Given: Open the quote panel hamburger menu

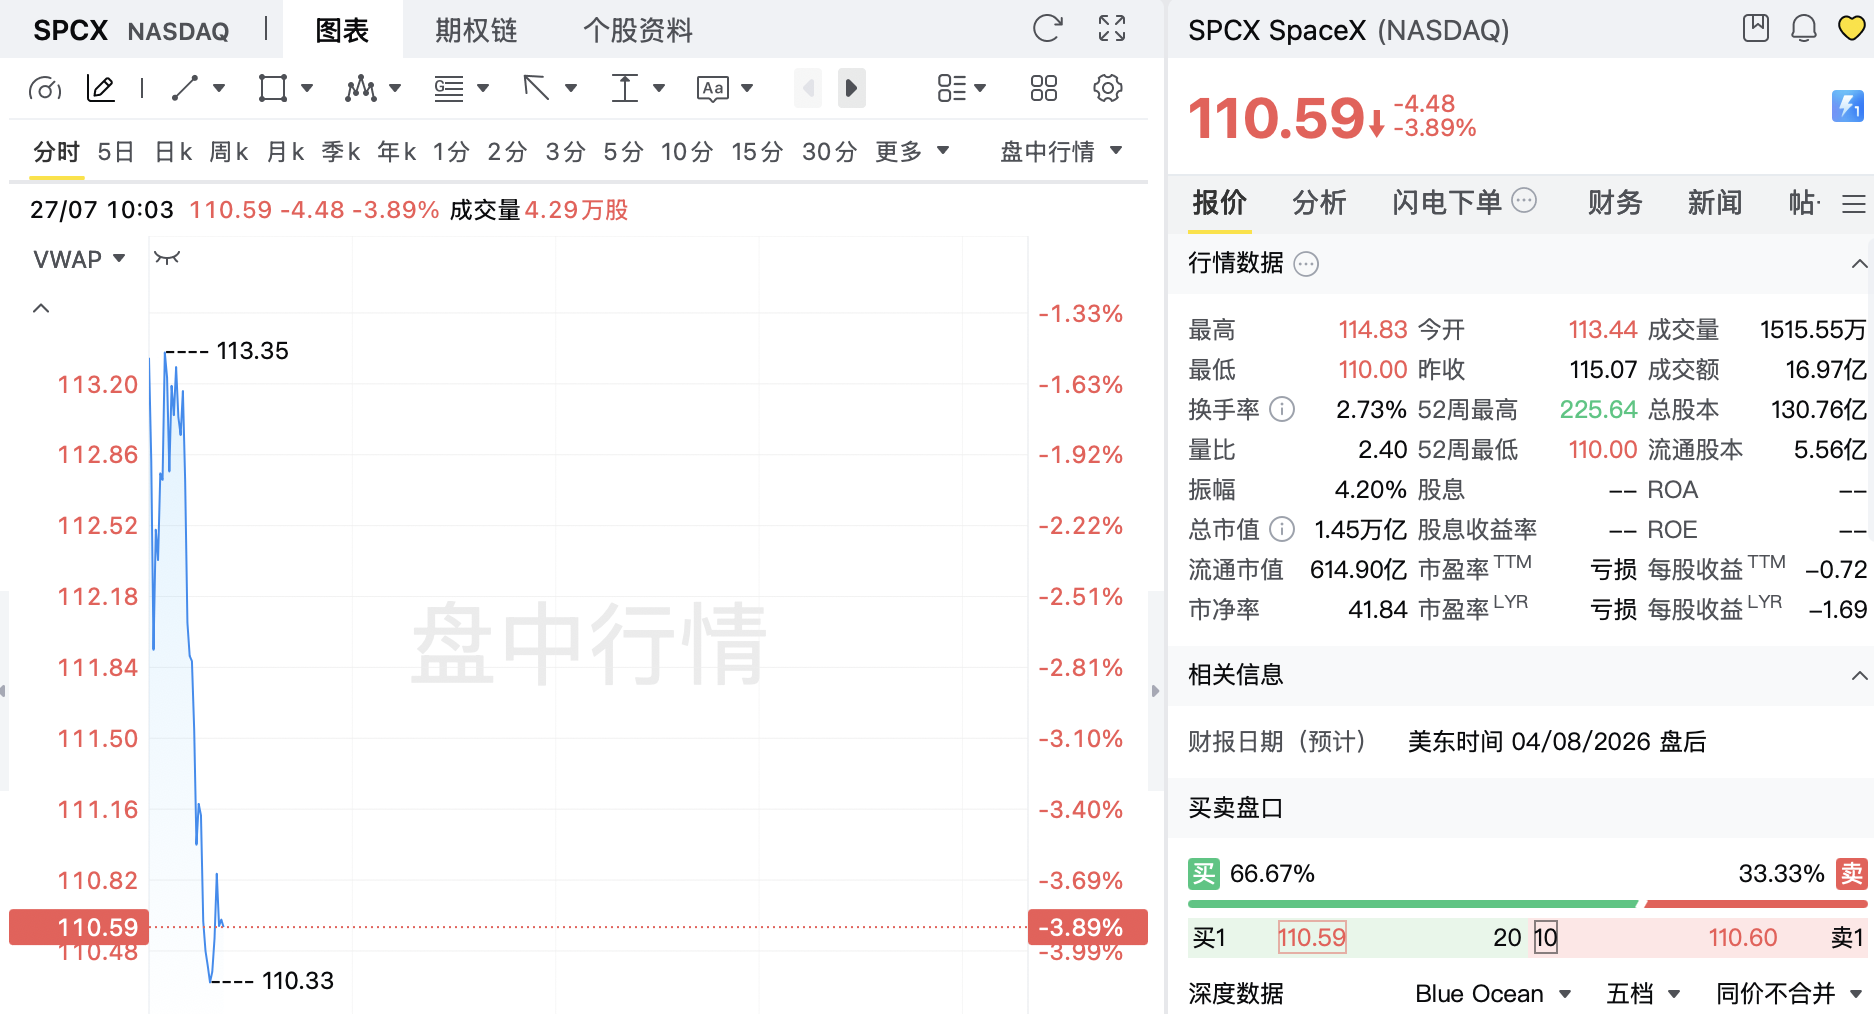Looking at the screenshot, I should (1853, 204).
